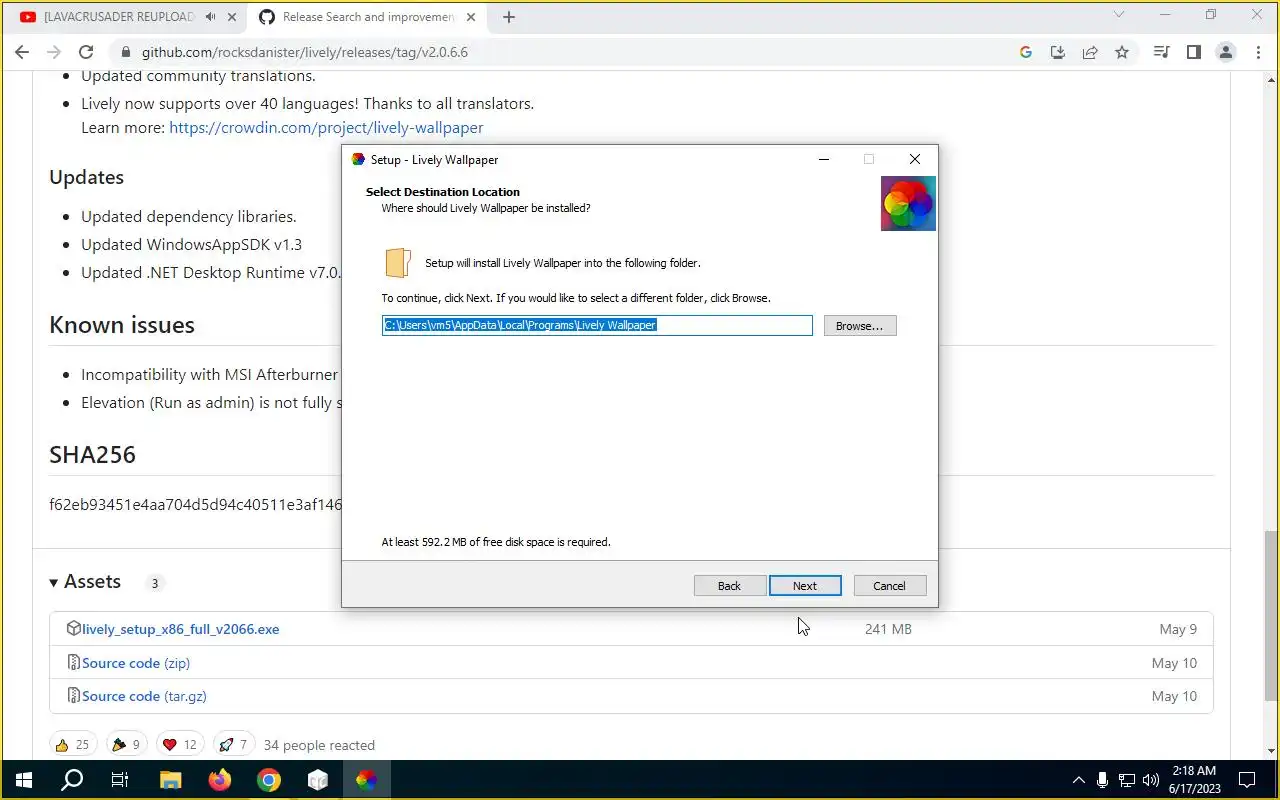Open the installer package taskbar icon
1280x800 pixels.
[x=317, y=780]
